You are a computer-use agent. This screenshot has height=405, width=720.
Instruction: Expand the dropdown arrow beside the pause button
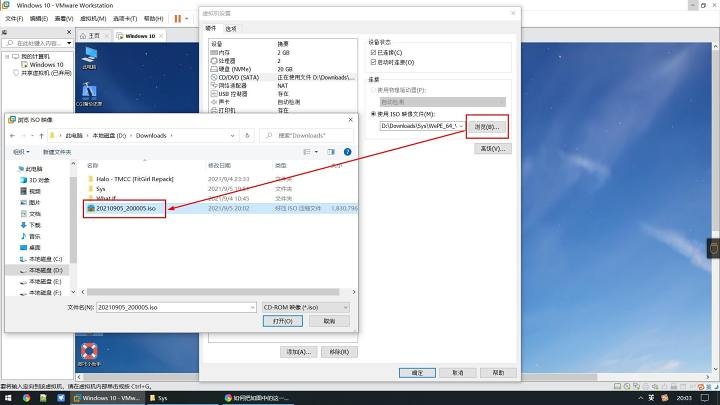(186, 19)
